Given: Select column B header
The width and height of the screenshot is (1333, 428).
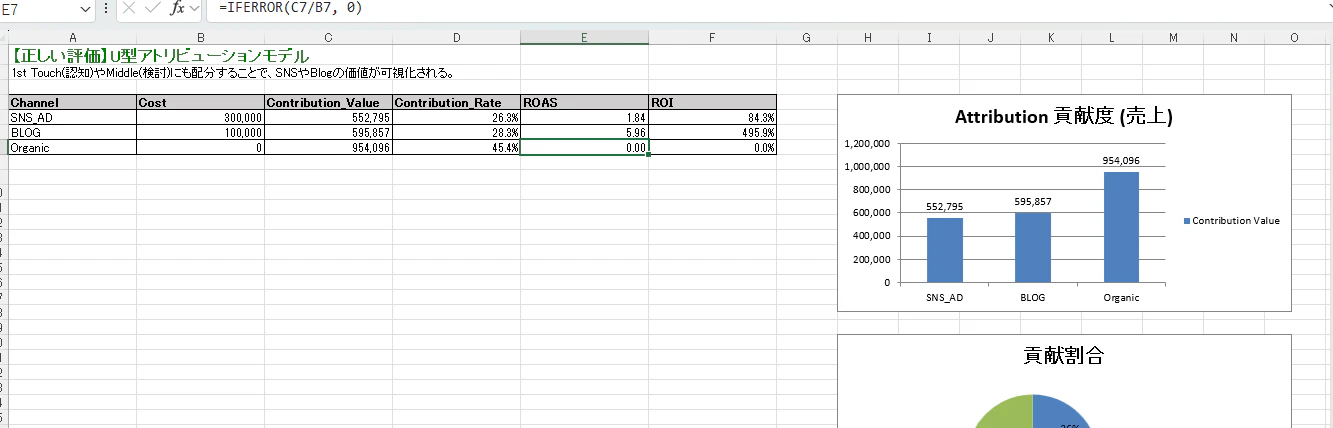Looking at the screenshot, I should click(x=200, y=38).
